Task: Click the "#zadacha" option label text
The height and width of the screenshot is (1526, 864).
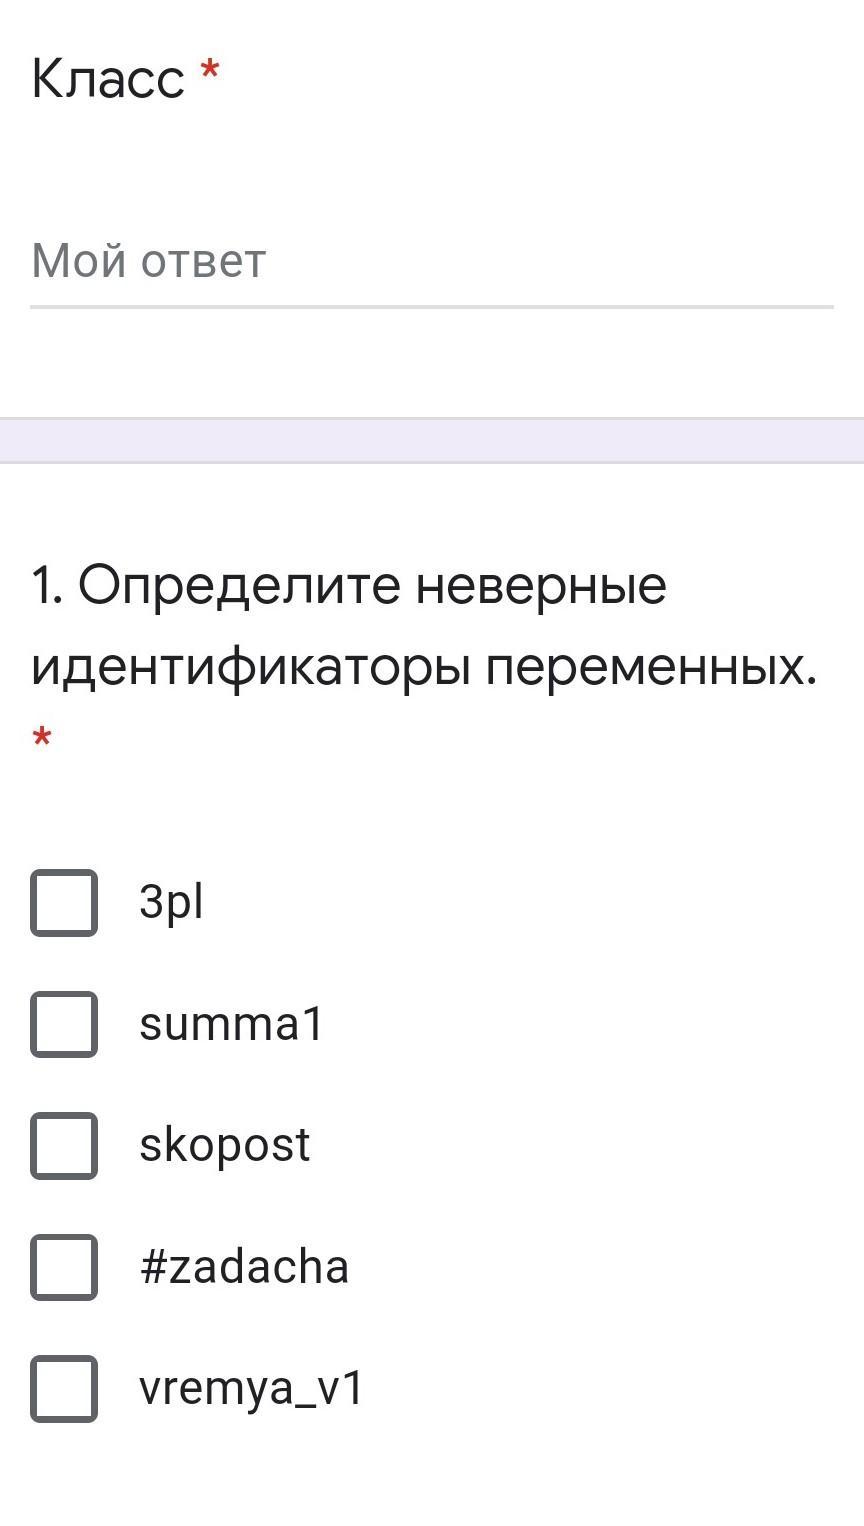Action: click(244, 1268)
